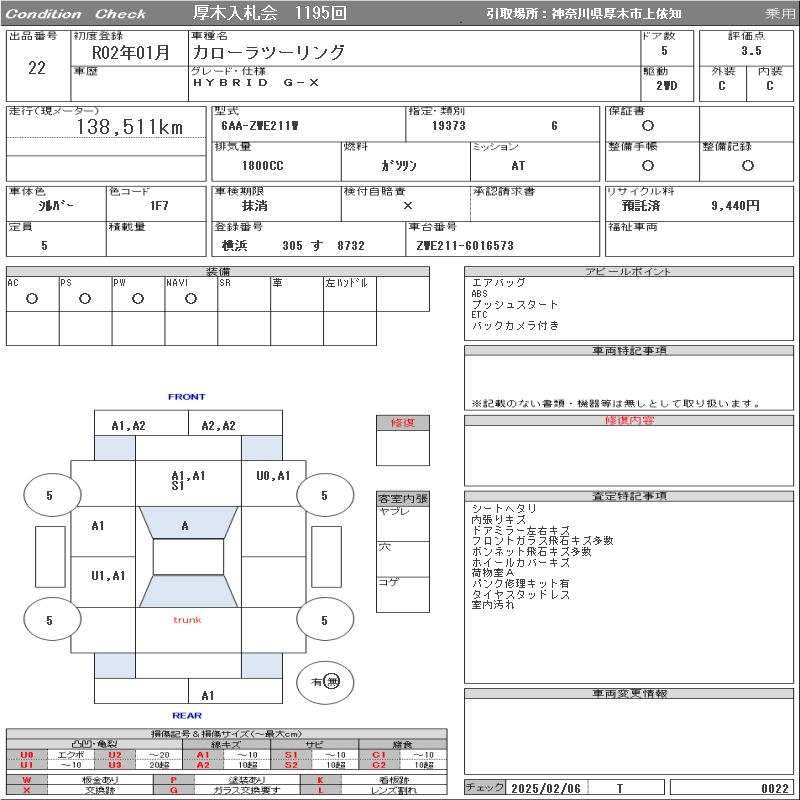Click the U1,A1 damage mark on diagram
Viewport: 800px width, 800px height.
click(x=108, y=575)
